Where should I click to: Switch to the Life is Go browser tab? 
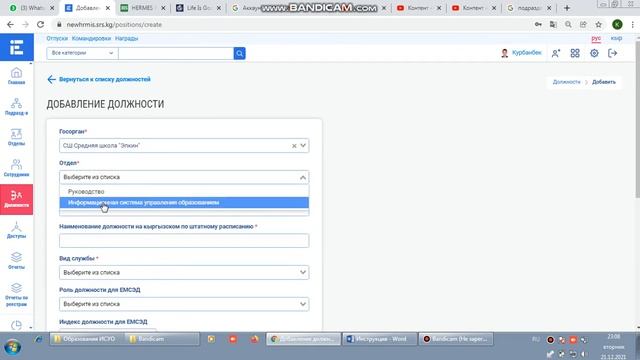[198, 8]
